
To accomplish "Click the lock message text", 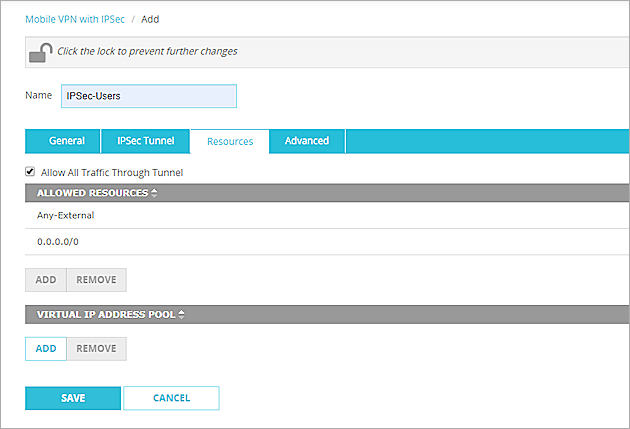I will tap(146, 51).
